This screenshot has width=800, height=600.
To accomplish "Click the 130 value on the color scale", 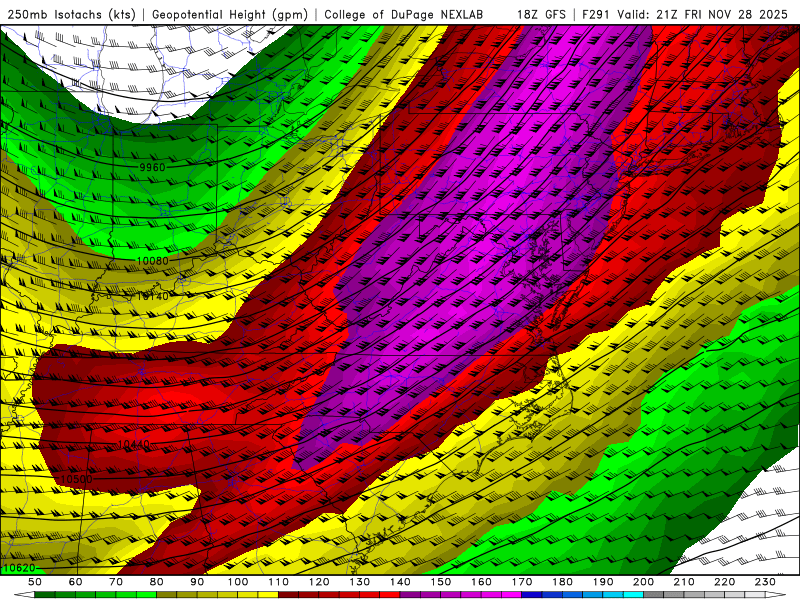I will tap(359, 582).
